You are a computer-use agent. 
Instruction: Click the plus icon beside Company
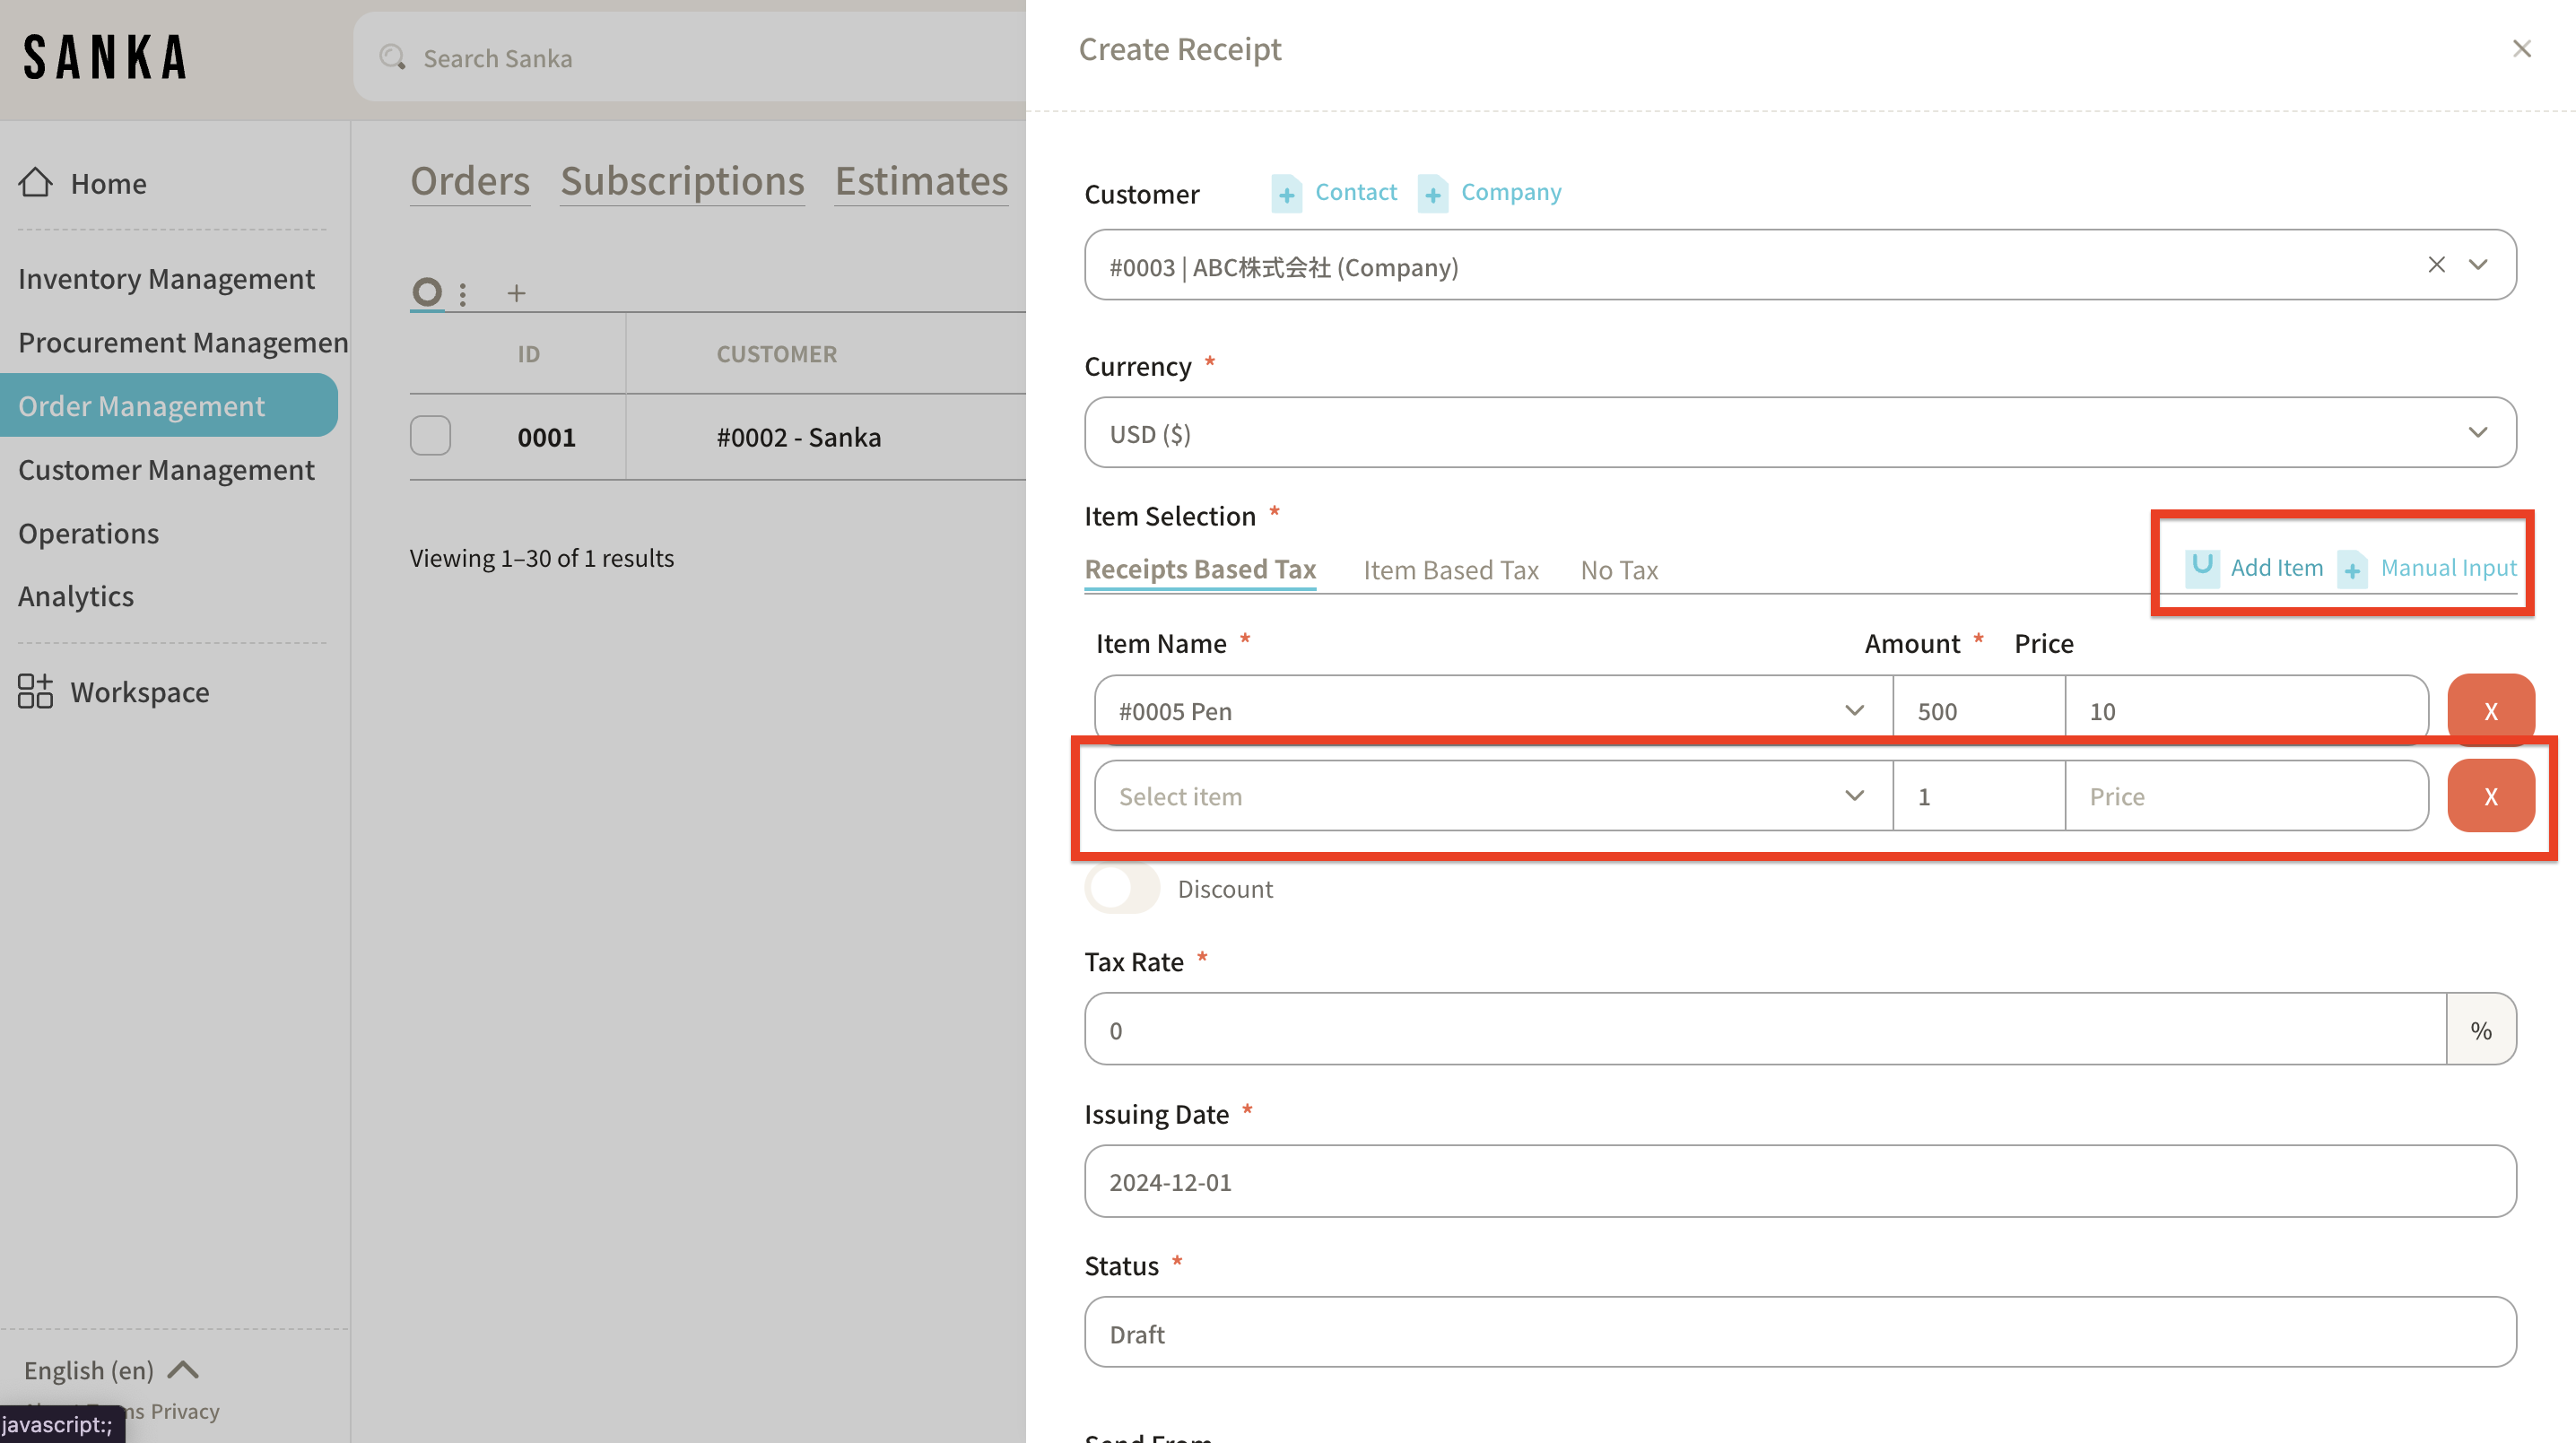[x=1432, y=193]
